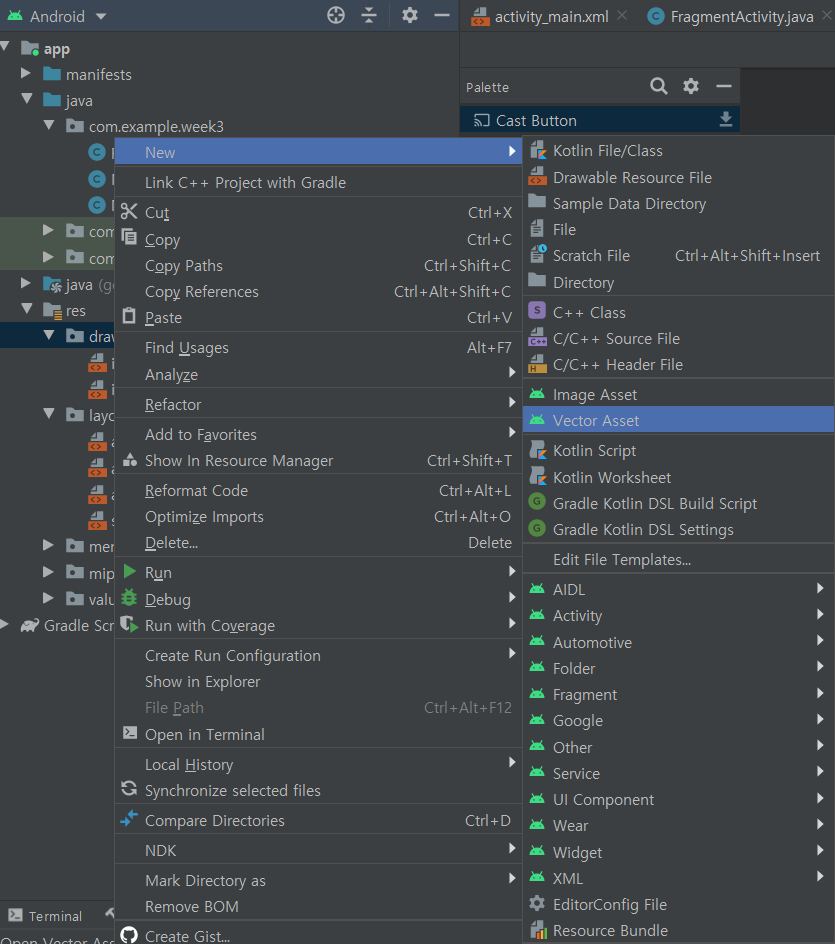Open the Add to Favorites submenu

[318, 434]
